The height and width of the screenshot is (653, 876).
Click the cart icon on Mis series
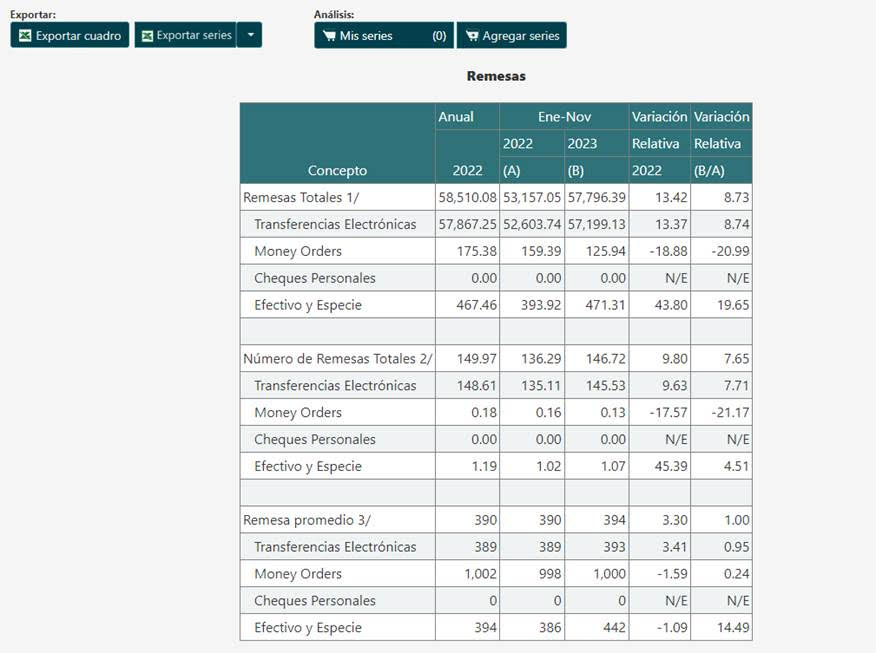[327, 36]
